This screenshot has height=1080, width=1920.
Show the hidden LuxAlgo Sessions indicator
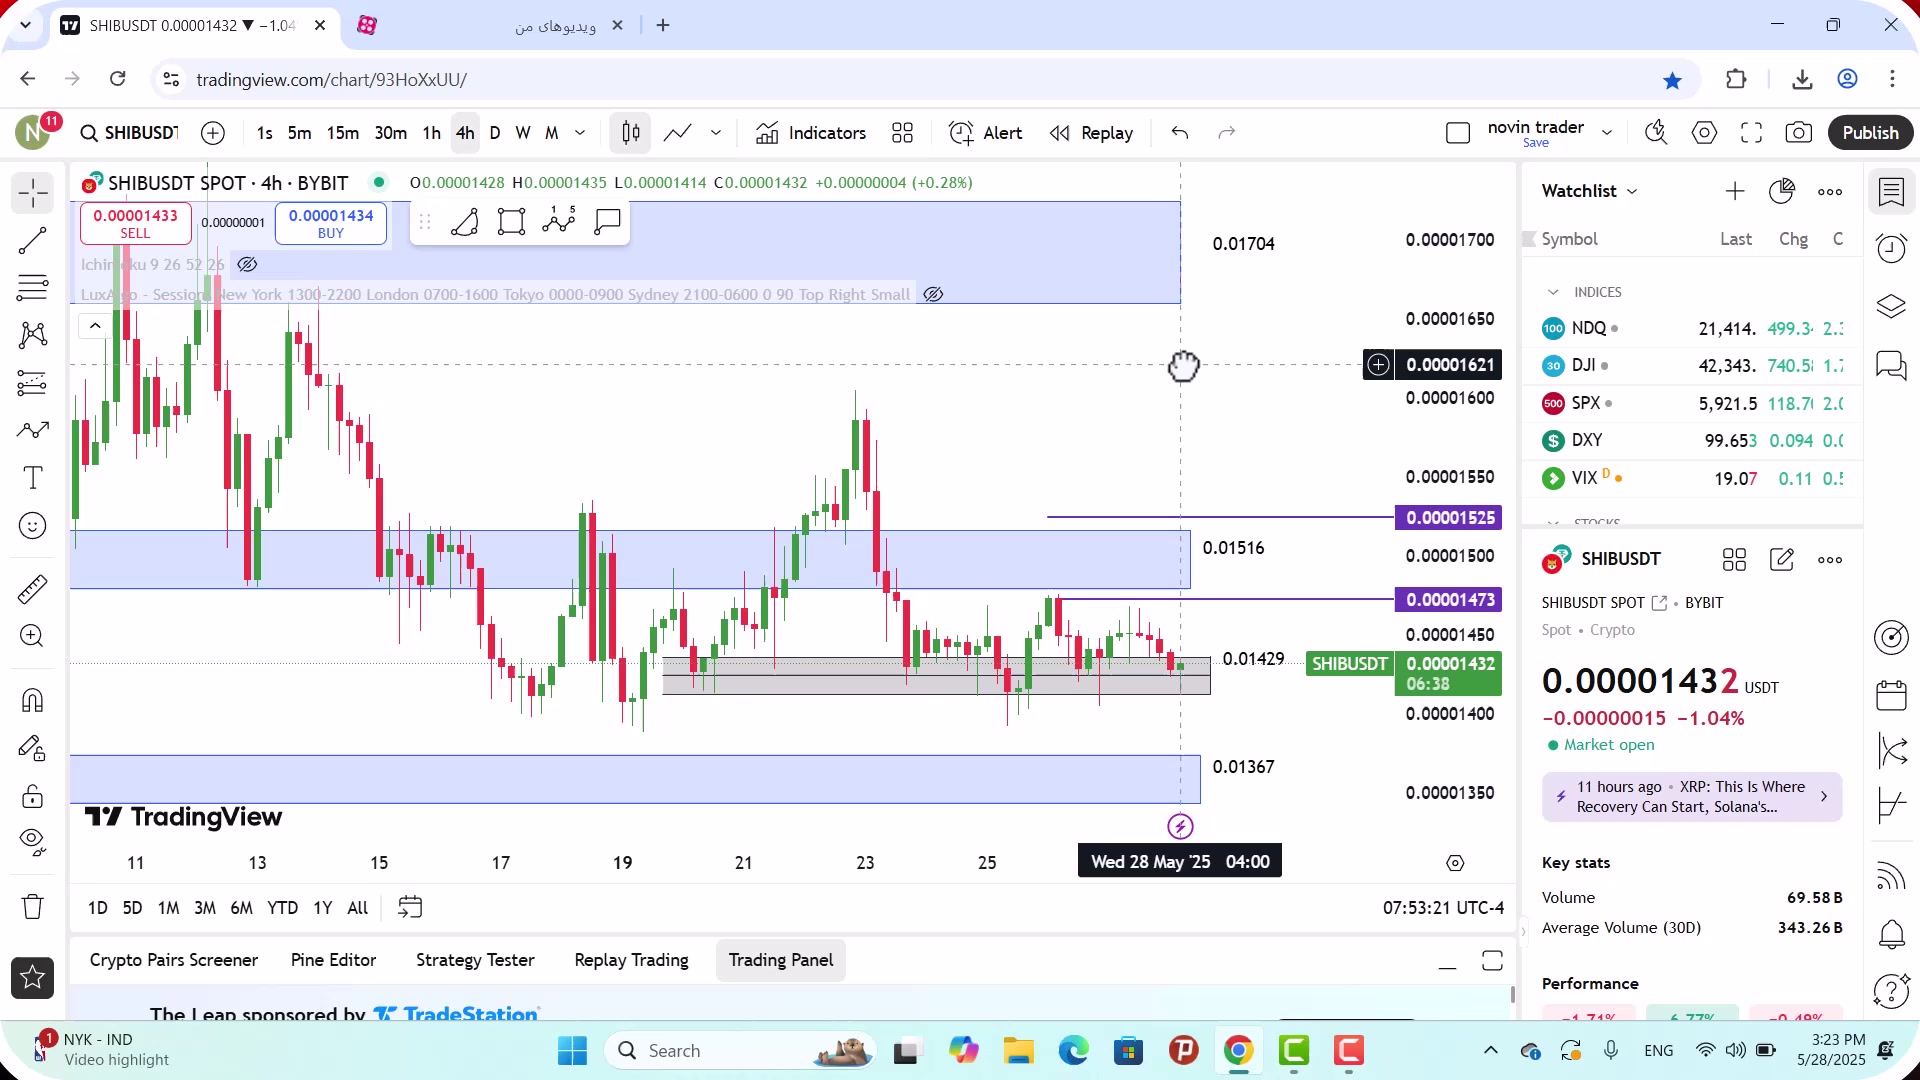(x=933, y=295)
